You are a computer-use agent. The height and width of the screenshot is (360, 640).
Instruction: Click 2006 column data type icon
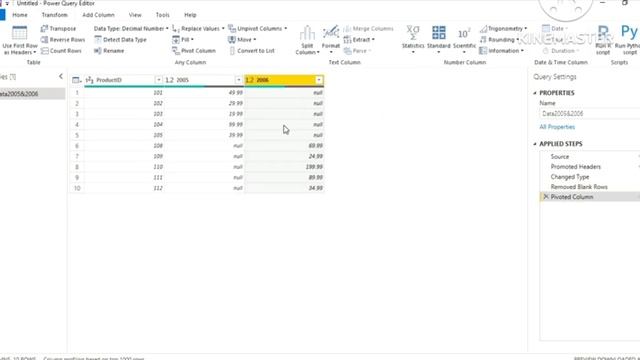[249, 80]
